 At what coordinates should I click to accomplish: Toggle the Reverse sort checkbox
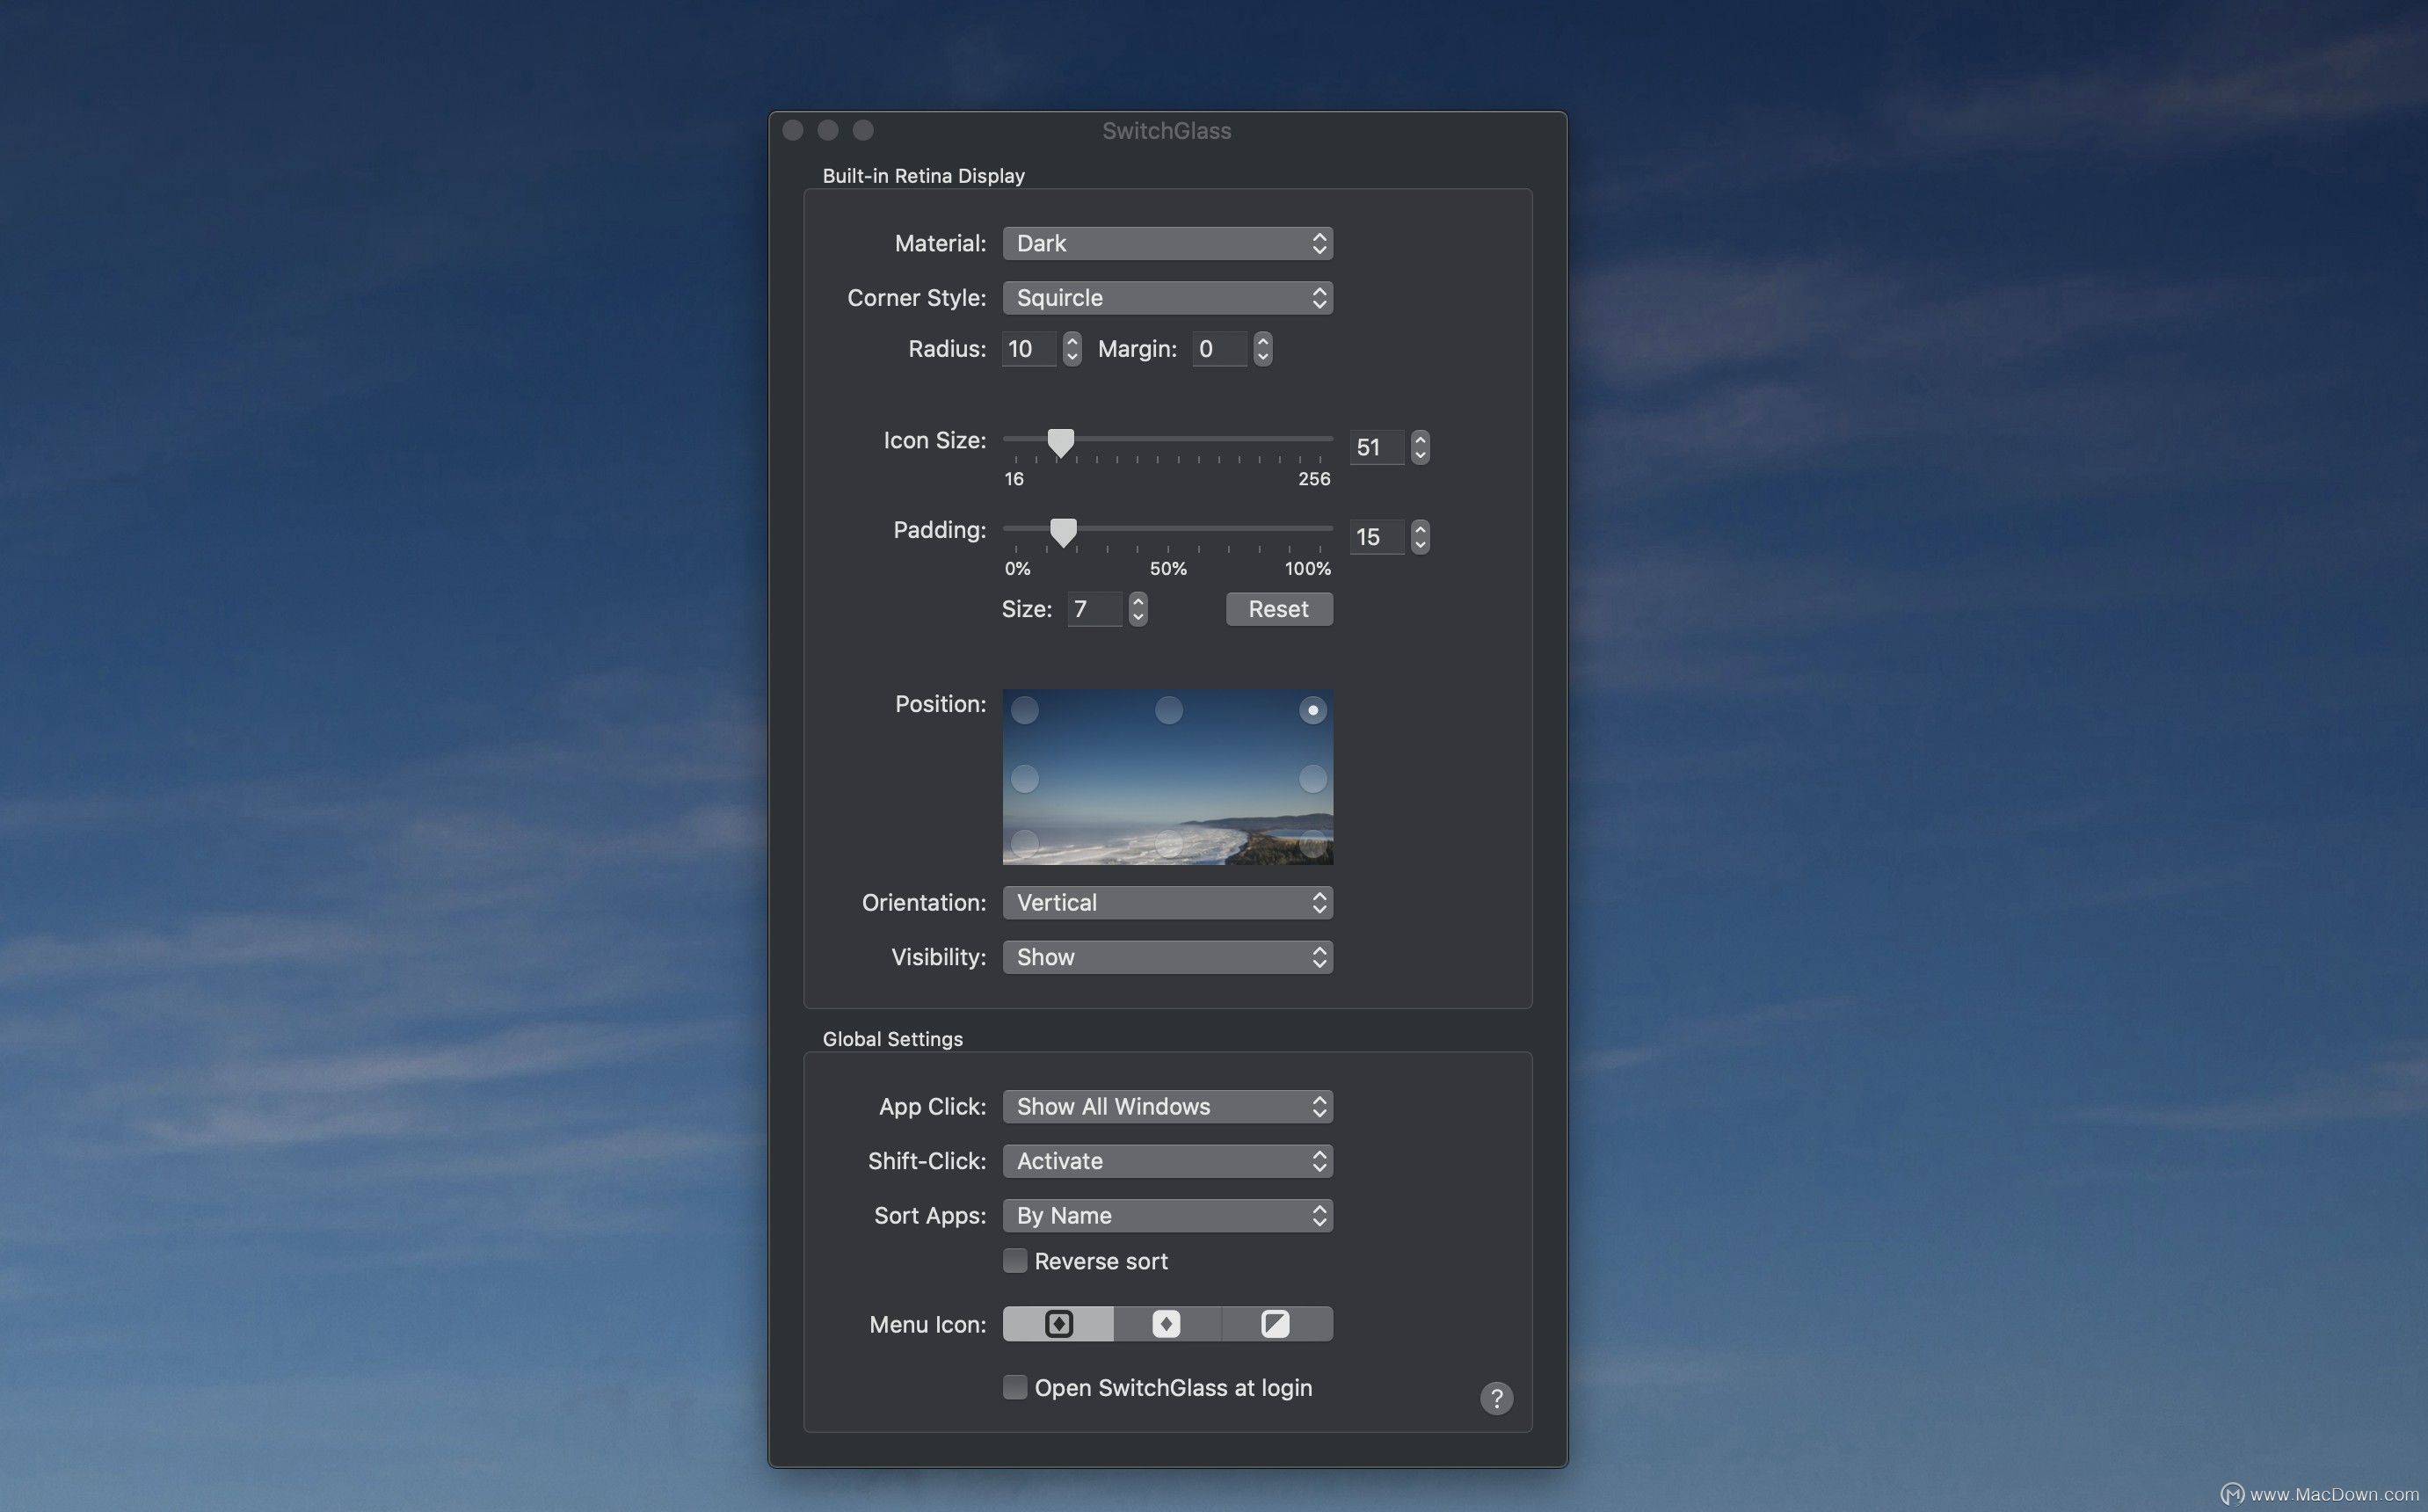(x=1015, y=1261)
